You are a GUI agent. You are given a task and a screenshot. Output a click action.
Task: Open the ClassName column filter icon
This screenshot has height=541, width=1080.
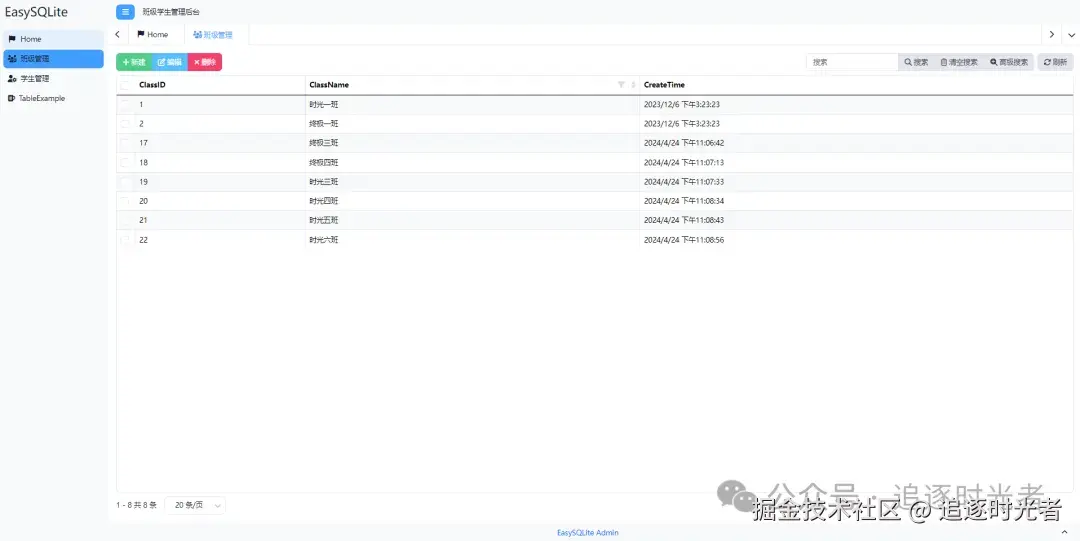pos(621,85)
